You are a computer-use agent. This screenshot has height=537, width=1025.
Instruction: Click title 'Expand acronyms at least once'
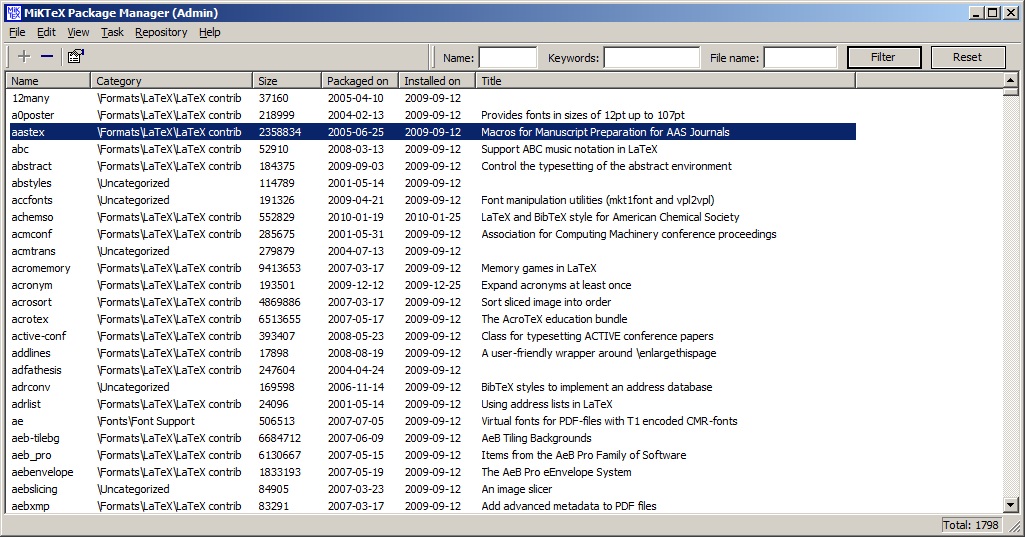click(x=556, y=285)
